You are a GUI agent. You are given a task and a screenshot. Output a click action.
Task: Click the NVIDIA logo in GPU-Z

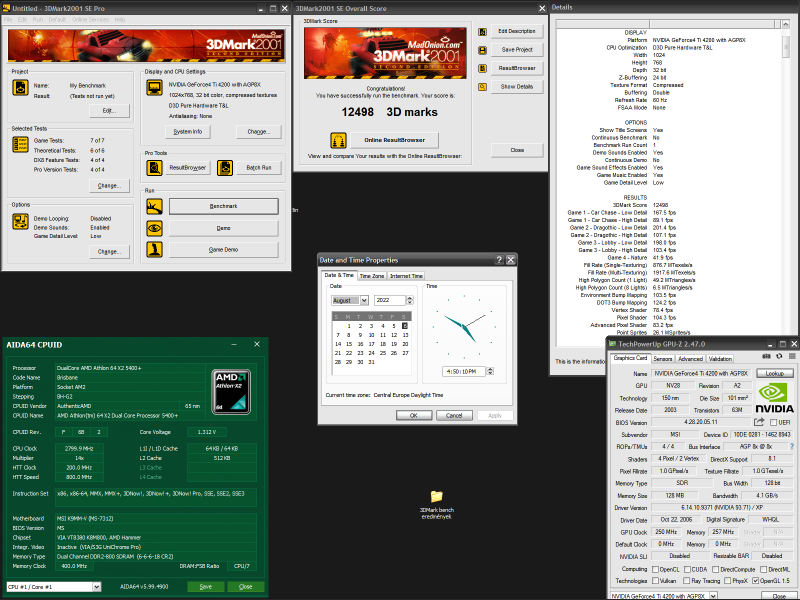tap(774, 398)
